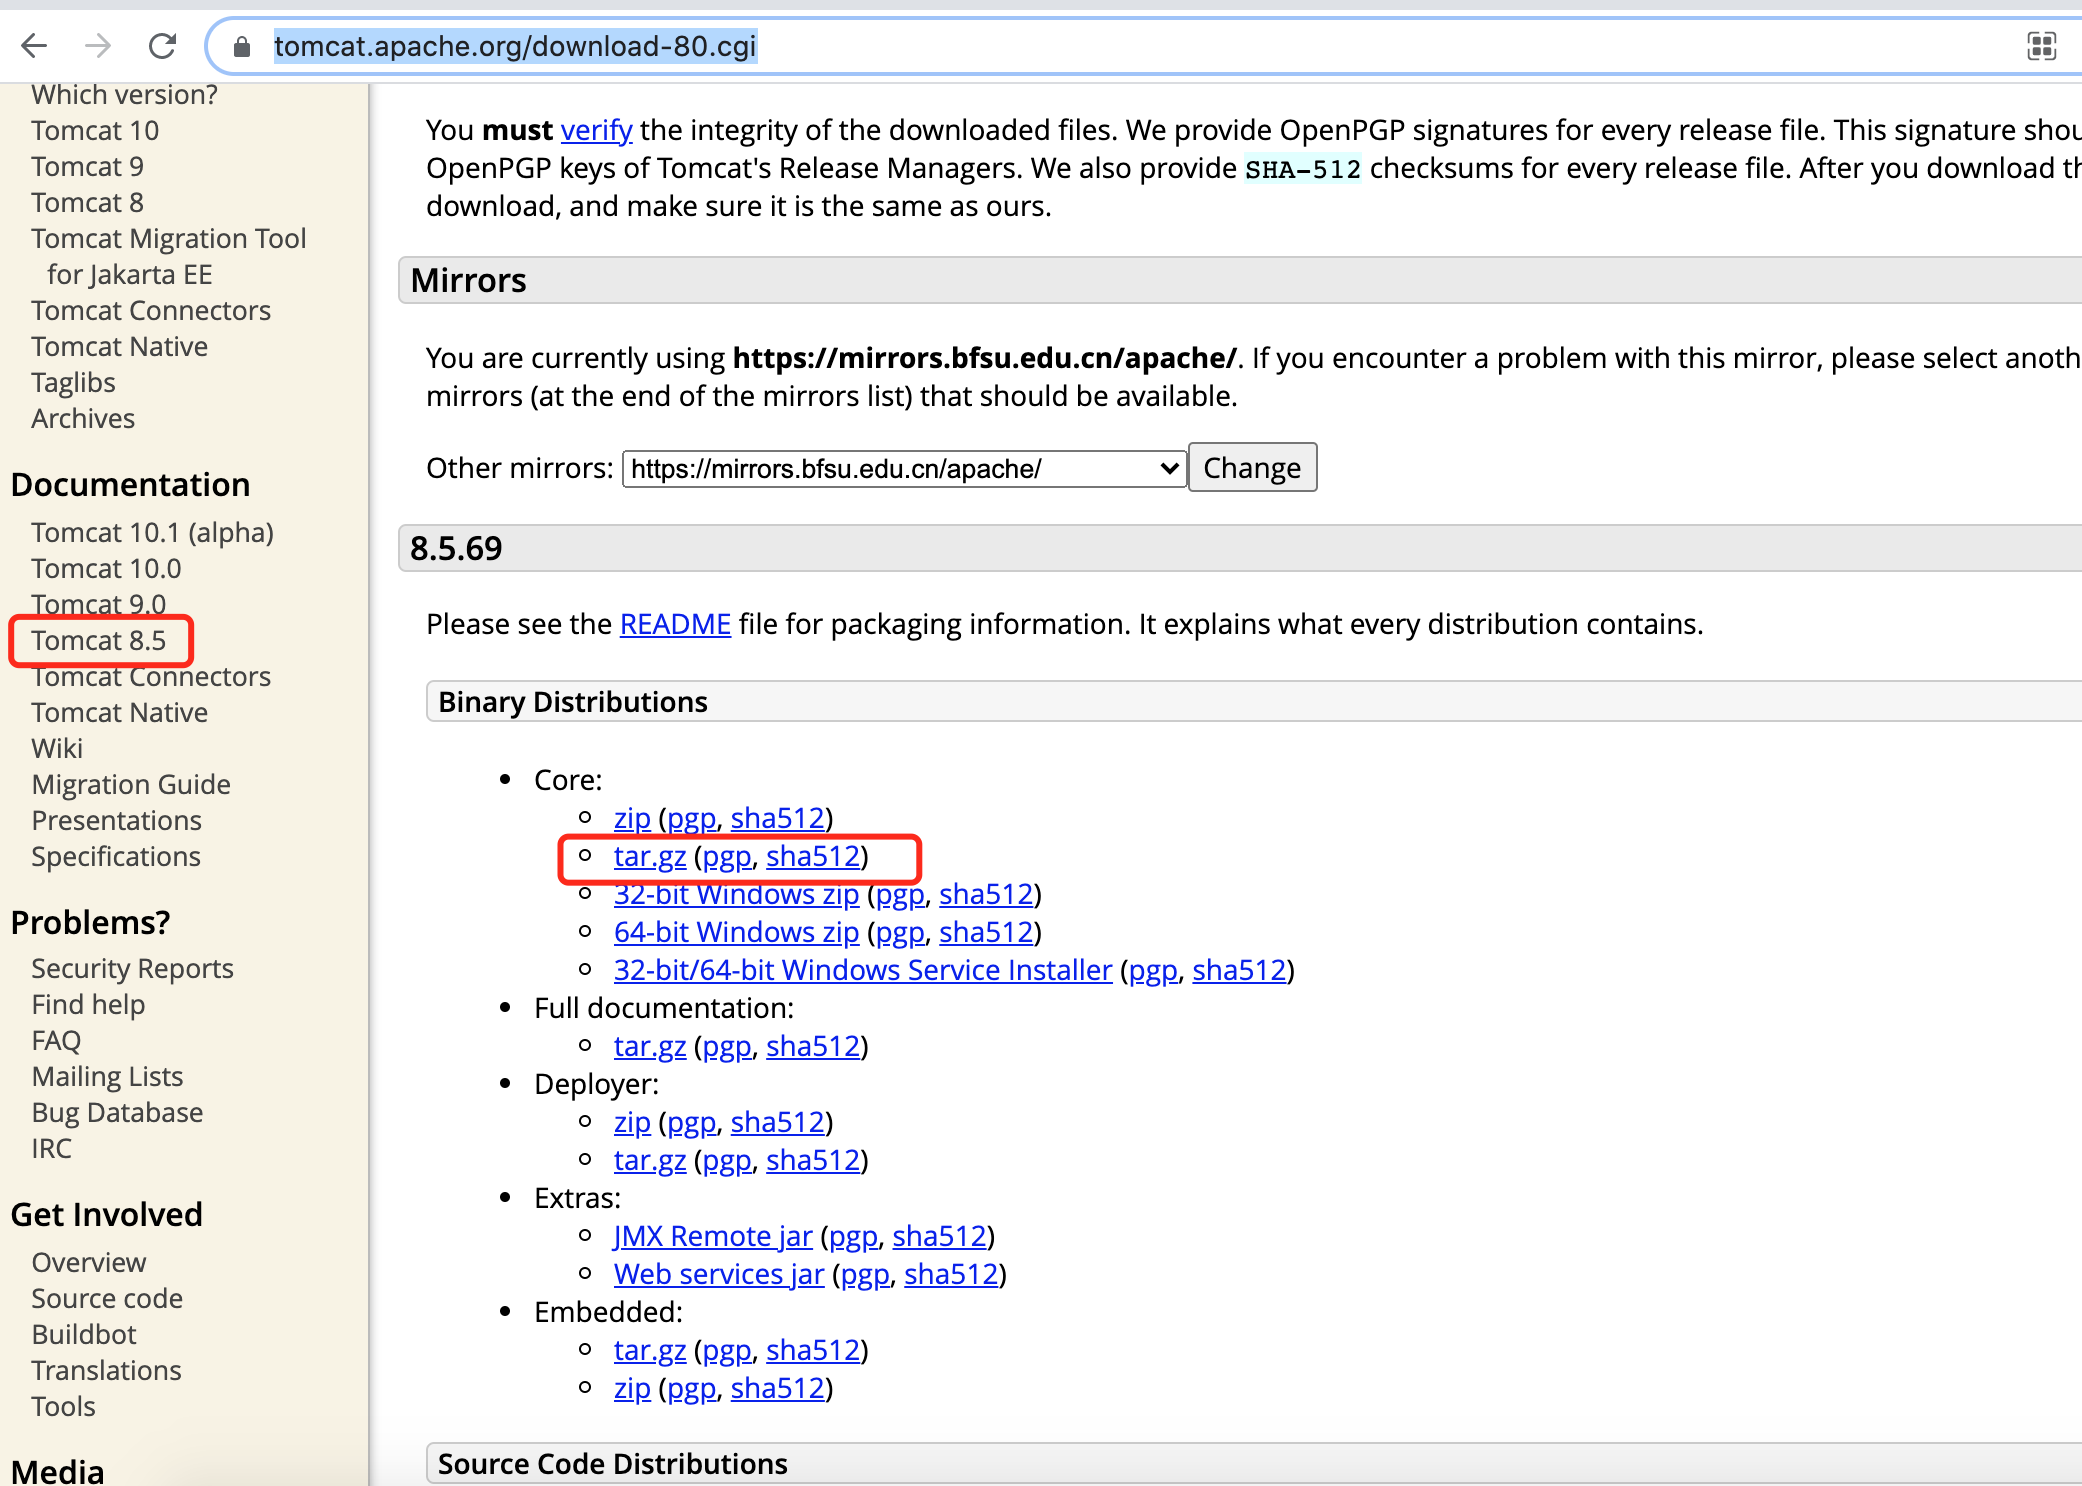
Task: Open Tomcat 8 download sidebar link
Action: tap(87, 202)
